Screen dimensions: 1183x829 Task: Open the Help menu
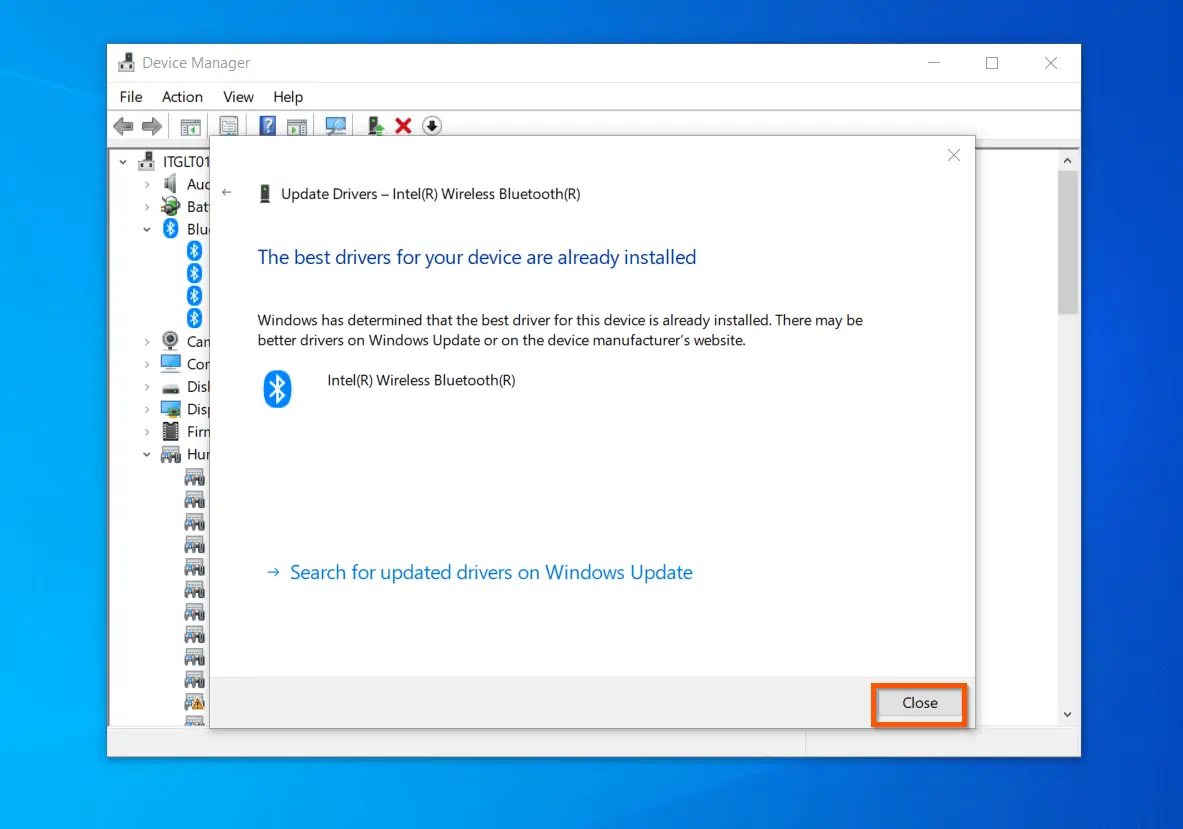click(x=287, y=97)
